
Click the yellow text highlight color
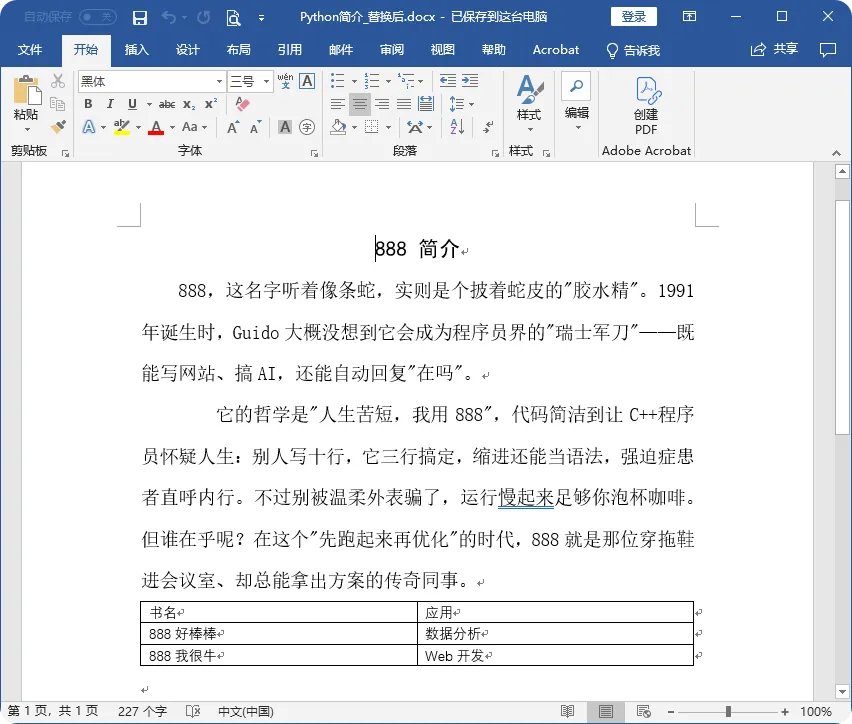point(122,128)
